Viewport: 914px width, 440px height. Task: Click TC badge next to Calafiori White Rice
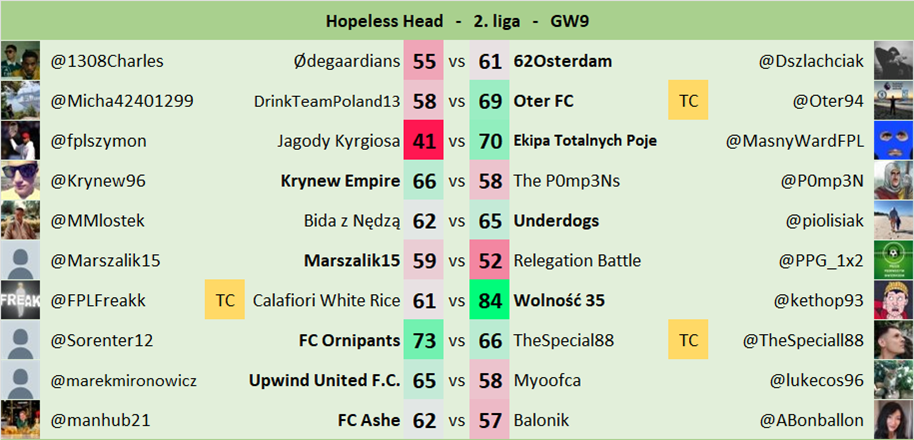(225, 300)
